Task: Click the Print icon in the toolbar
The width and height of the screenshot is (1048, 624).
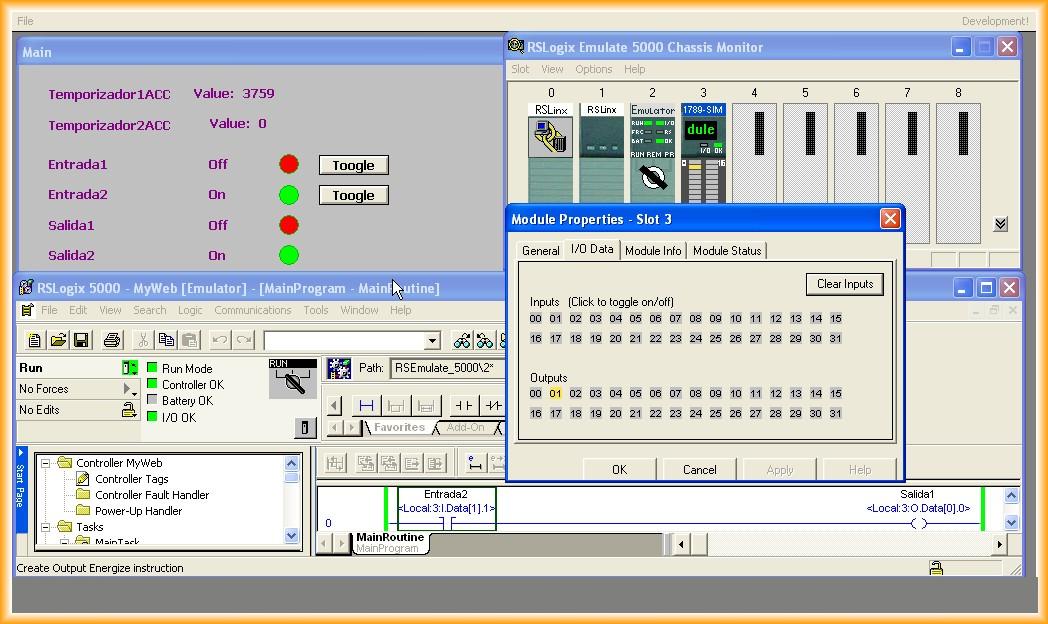Action: tap(112, 340)
